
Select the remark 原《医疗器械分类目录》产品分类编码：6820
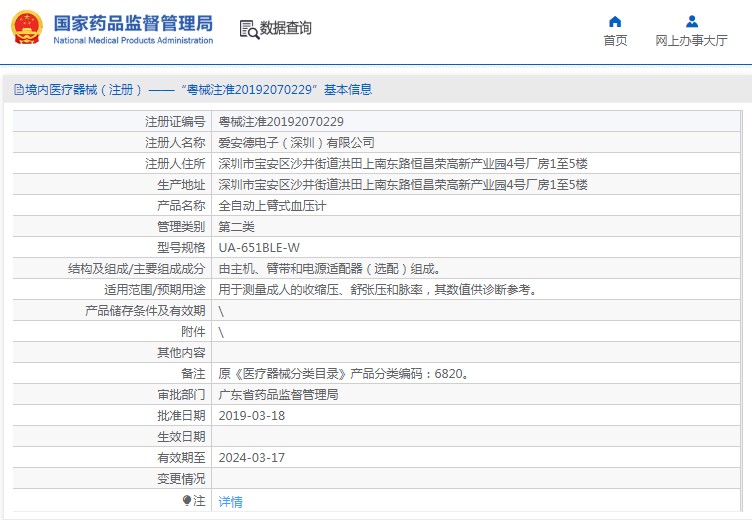(x=343, y=374)
